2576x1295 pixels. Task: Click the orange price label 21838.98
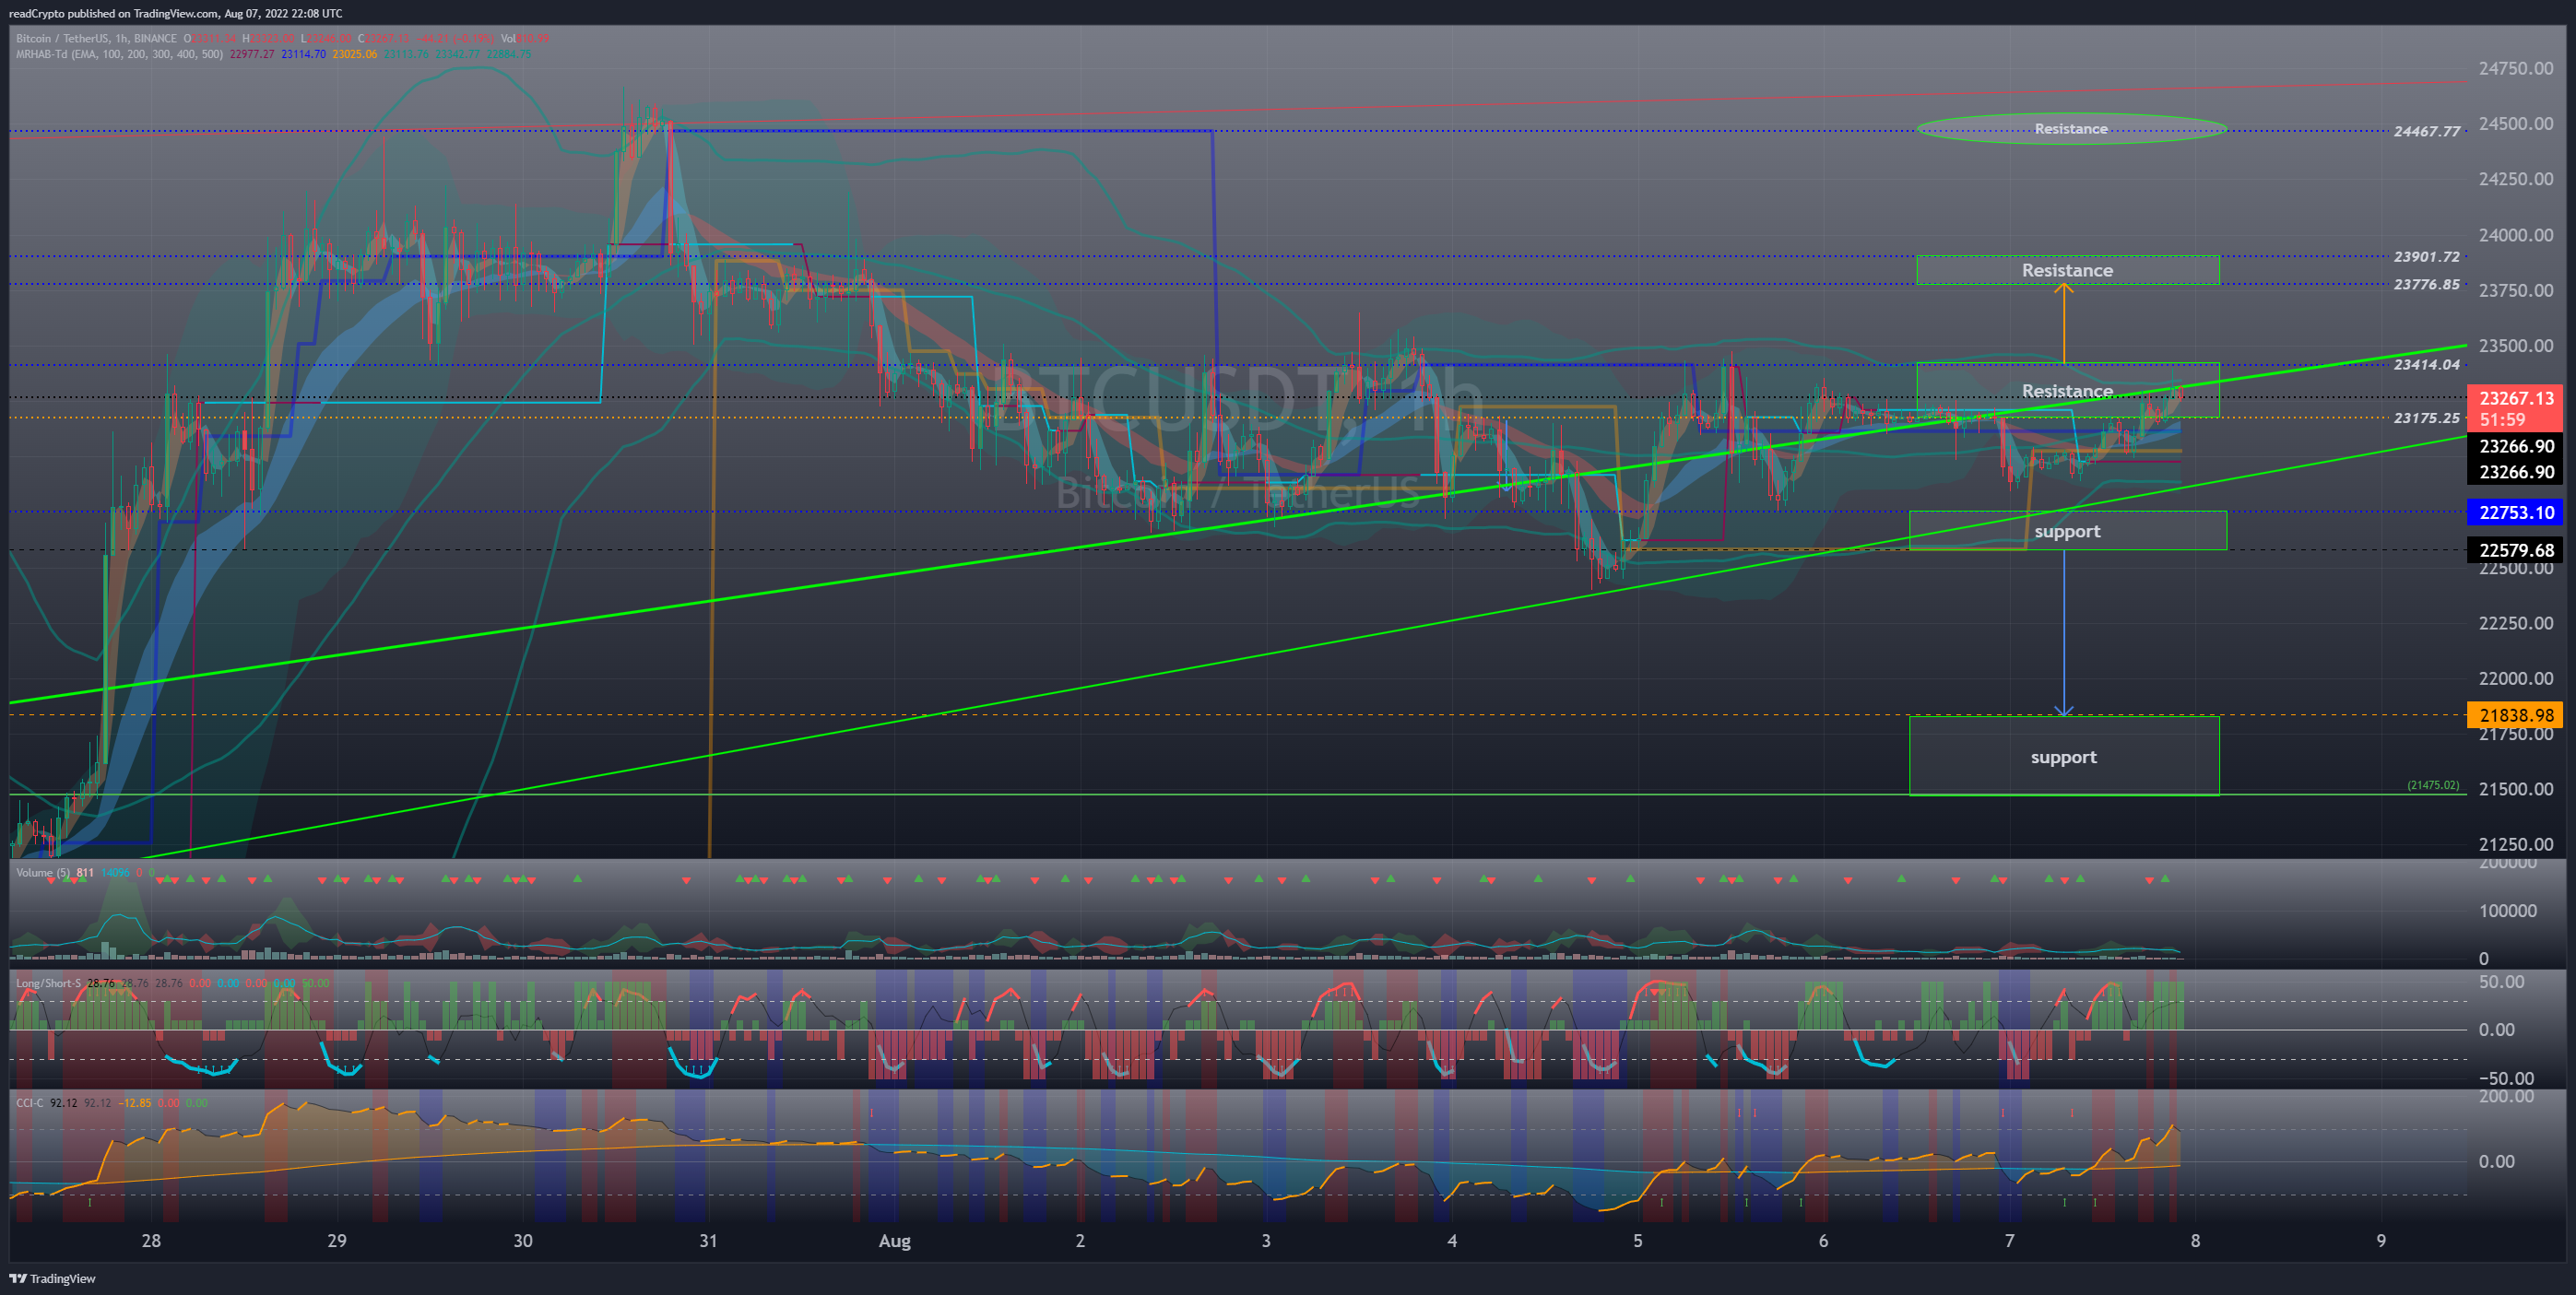pos(2516,715)
